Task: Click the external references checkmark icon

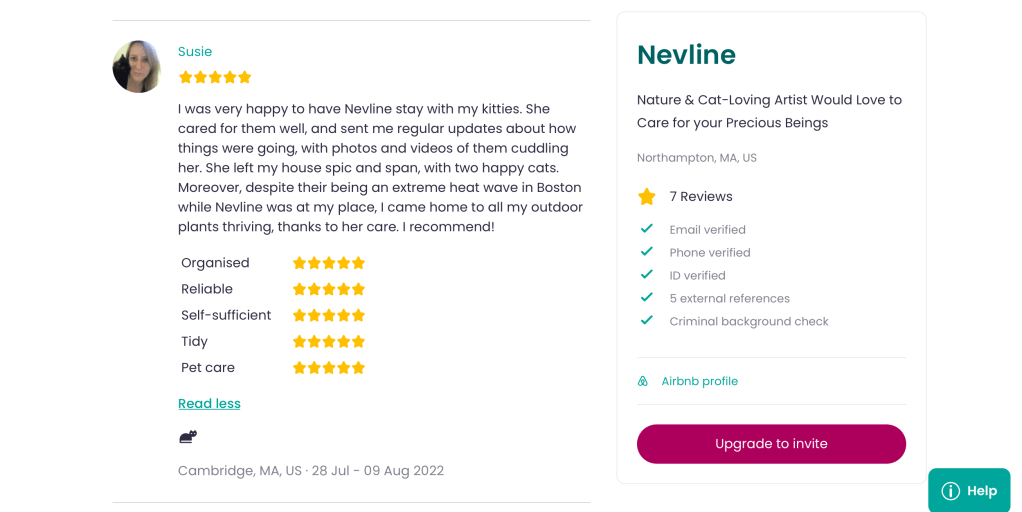Action: pyautogui.click(x=647, y=298)
